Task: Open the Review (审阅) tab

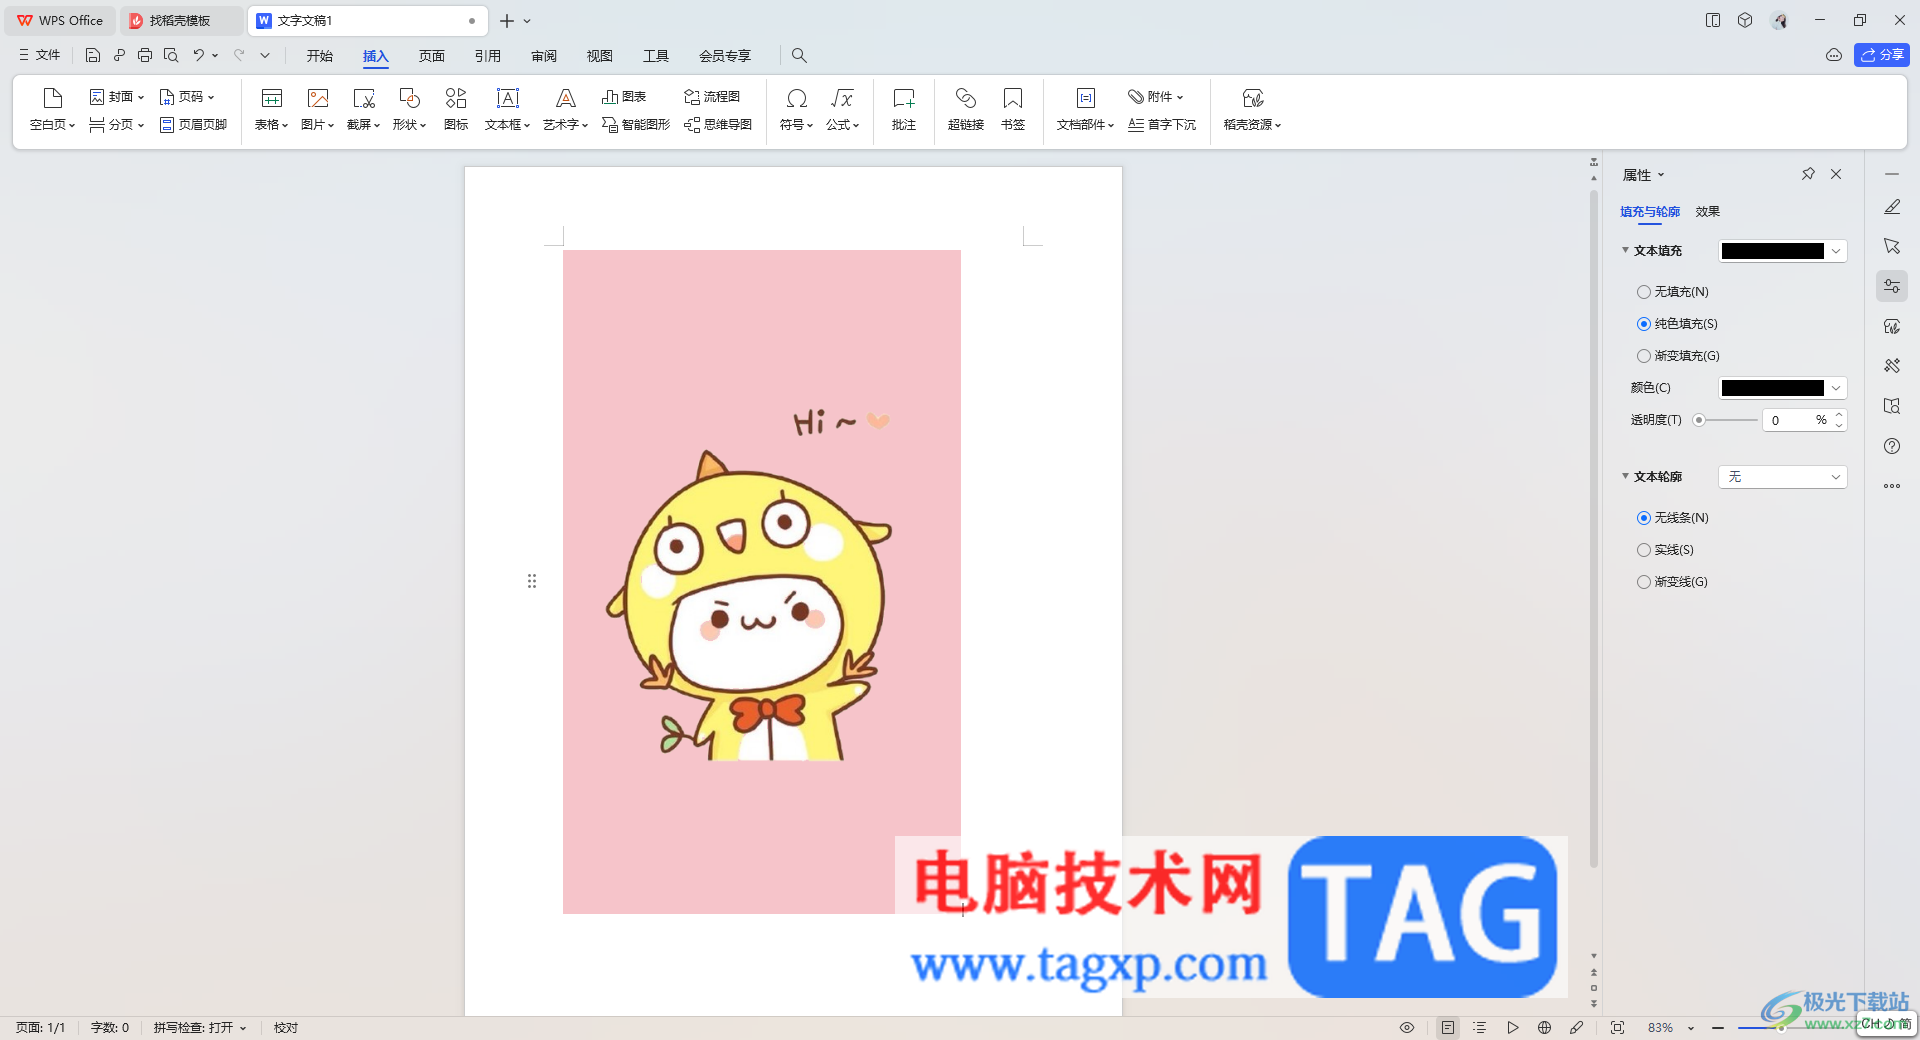Action: (544, 56)
